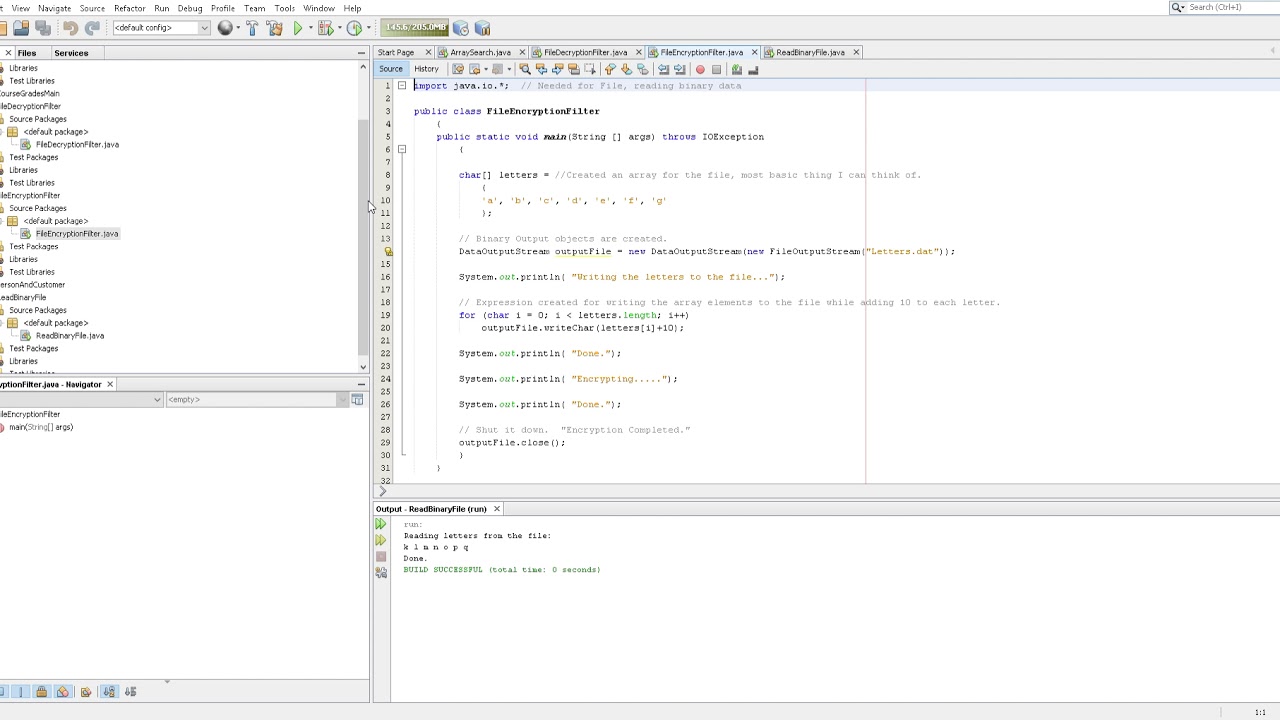Open the Navigator empty filter dropdown
The height and width of the screenshot is (720, 1280).
342,400
